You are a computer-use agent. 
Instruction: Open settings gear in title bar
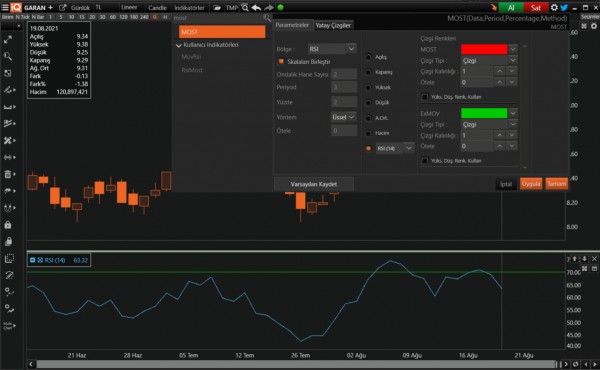coord(554,7)
